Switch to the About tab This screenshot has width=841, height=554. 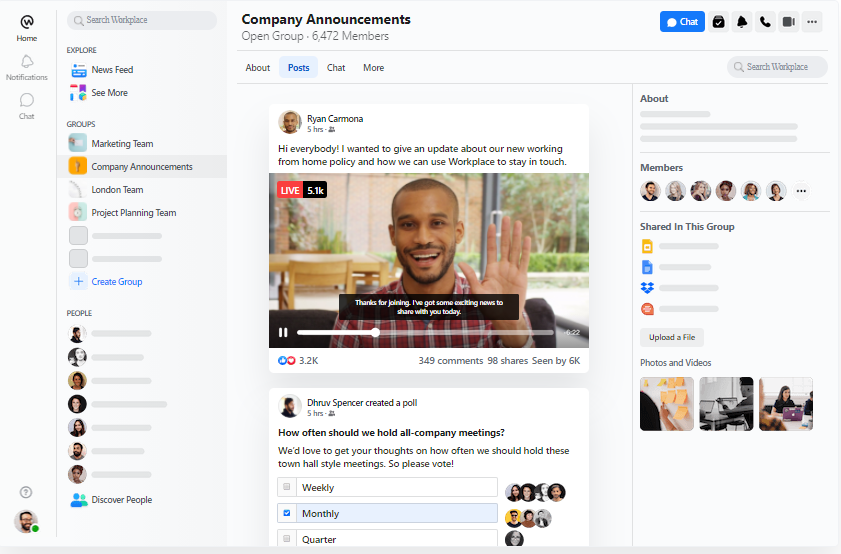click(x=257, y=68)
